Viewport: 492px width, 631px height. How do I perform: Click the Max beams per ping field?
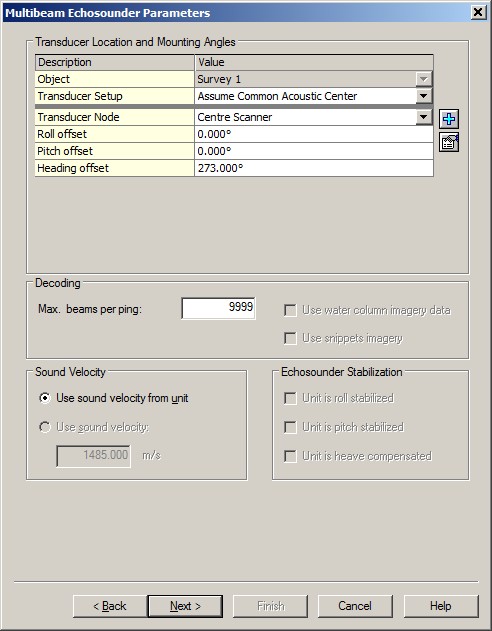click(218, 308)
